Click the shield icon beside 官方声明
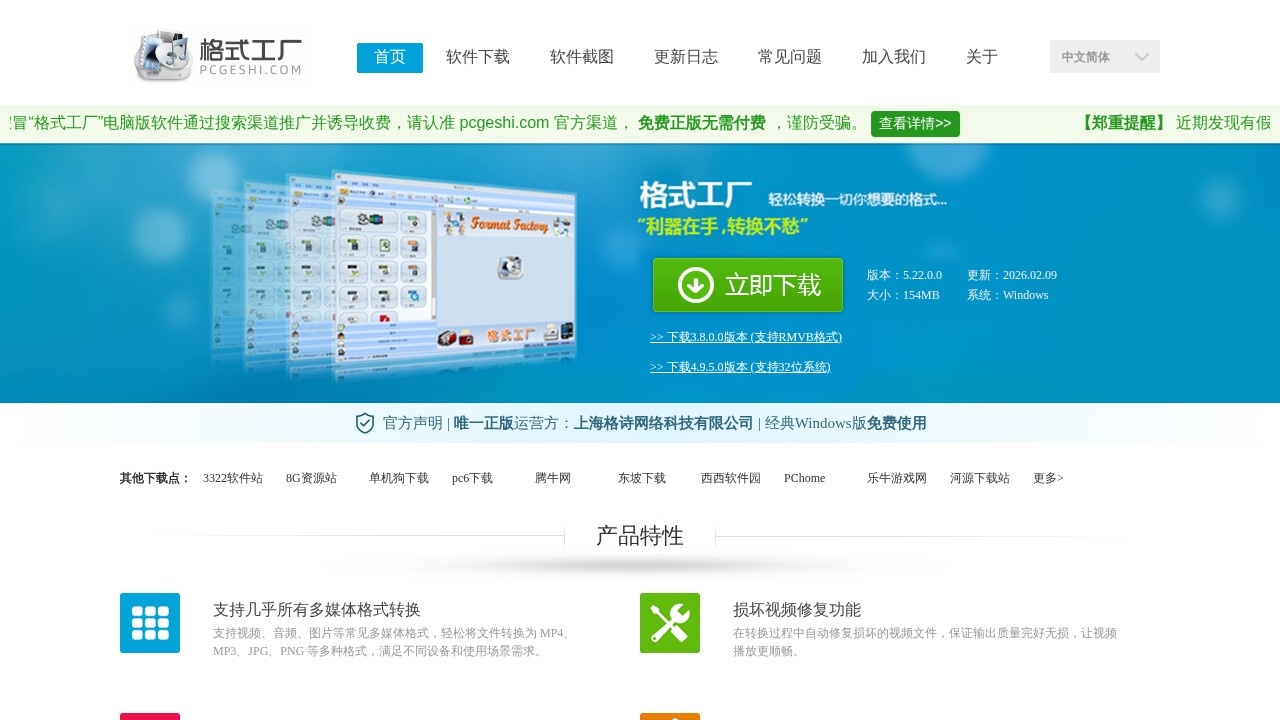The height and width of the screenshot is (720, 1280). (365, 423)
